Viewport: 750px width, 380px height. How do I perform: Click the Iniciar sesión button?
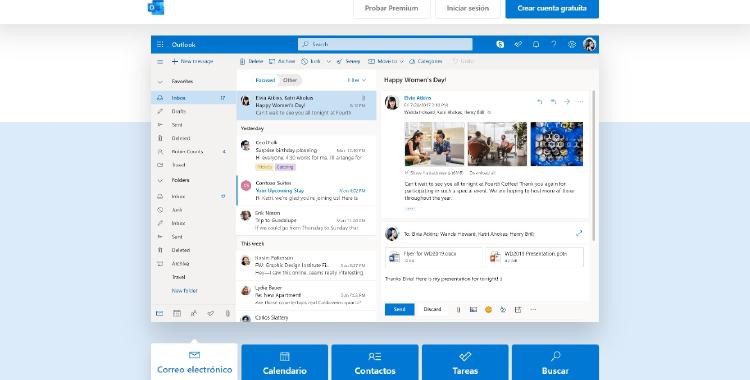coord(468,9)
